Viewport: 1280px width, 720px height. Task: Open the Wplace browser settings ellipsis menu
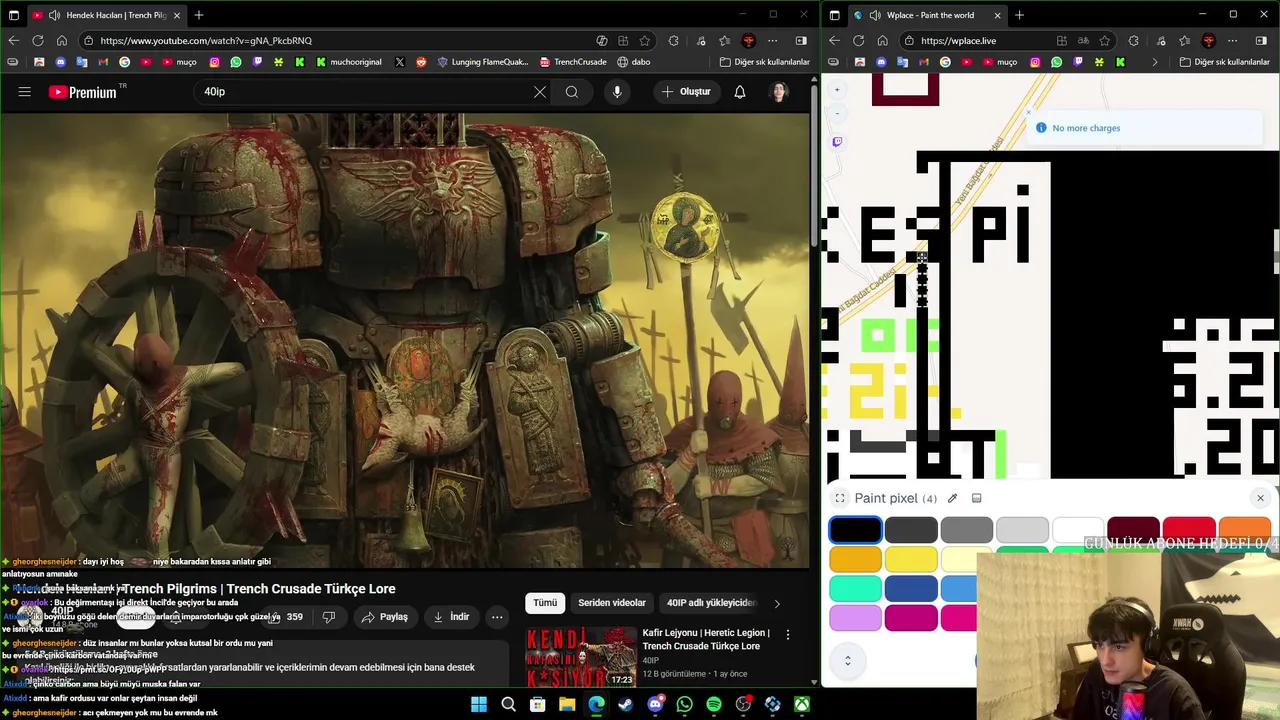click(x=1233, y=41)
